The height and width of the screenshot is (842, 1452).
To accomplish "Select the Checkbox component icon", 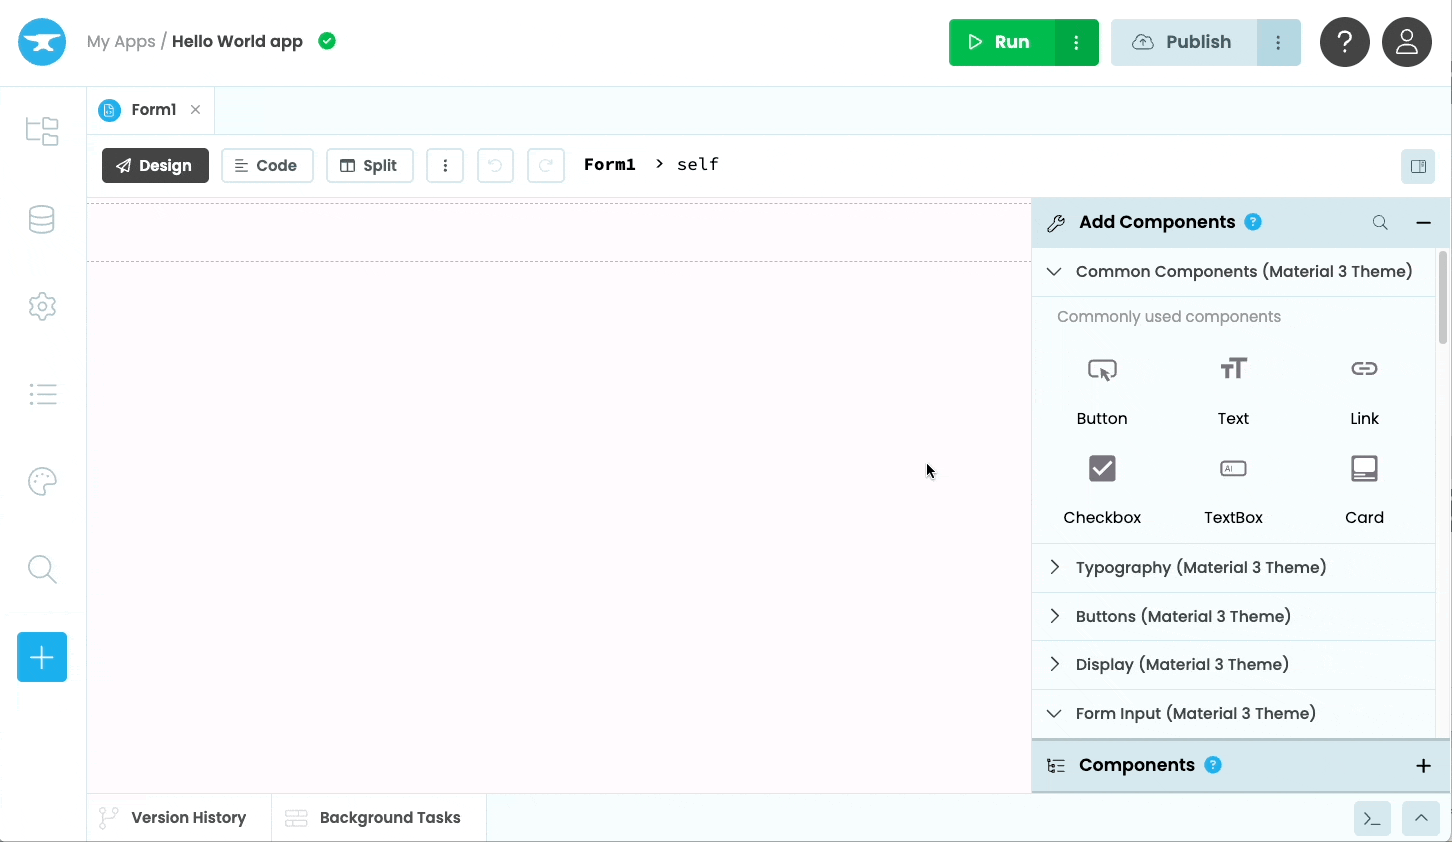I will 1102,468.
